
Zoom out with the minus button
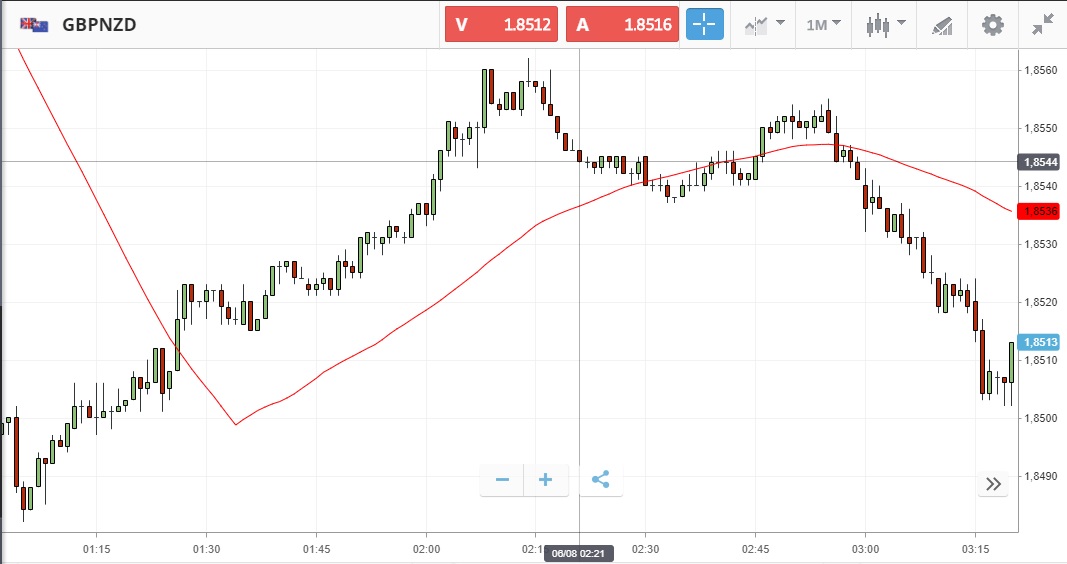coord(502,480)
